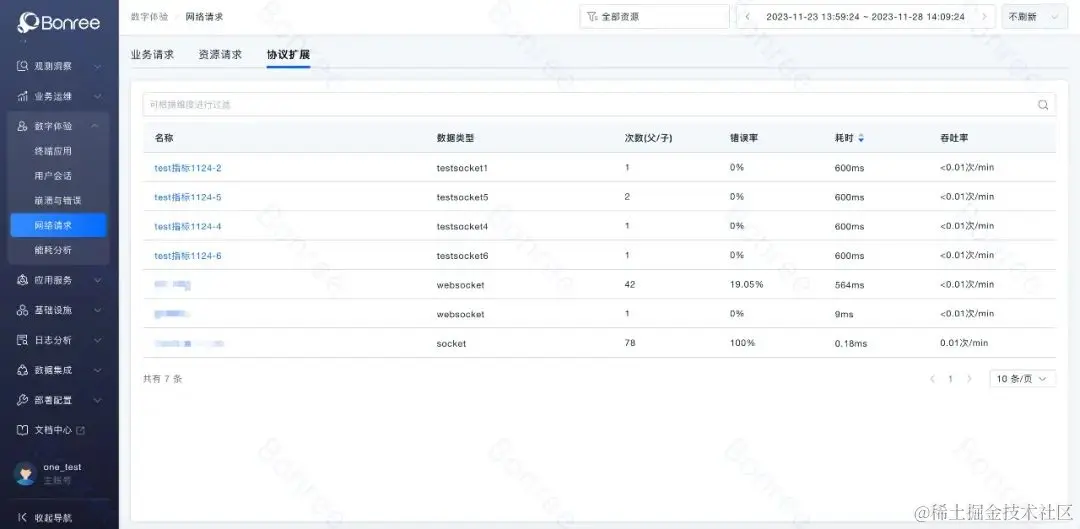Click the 错误率 column header
Viewport: 1080px width, 529px height.
744,138
